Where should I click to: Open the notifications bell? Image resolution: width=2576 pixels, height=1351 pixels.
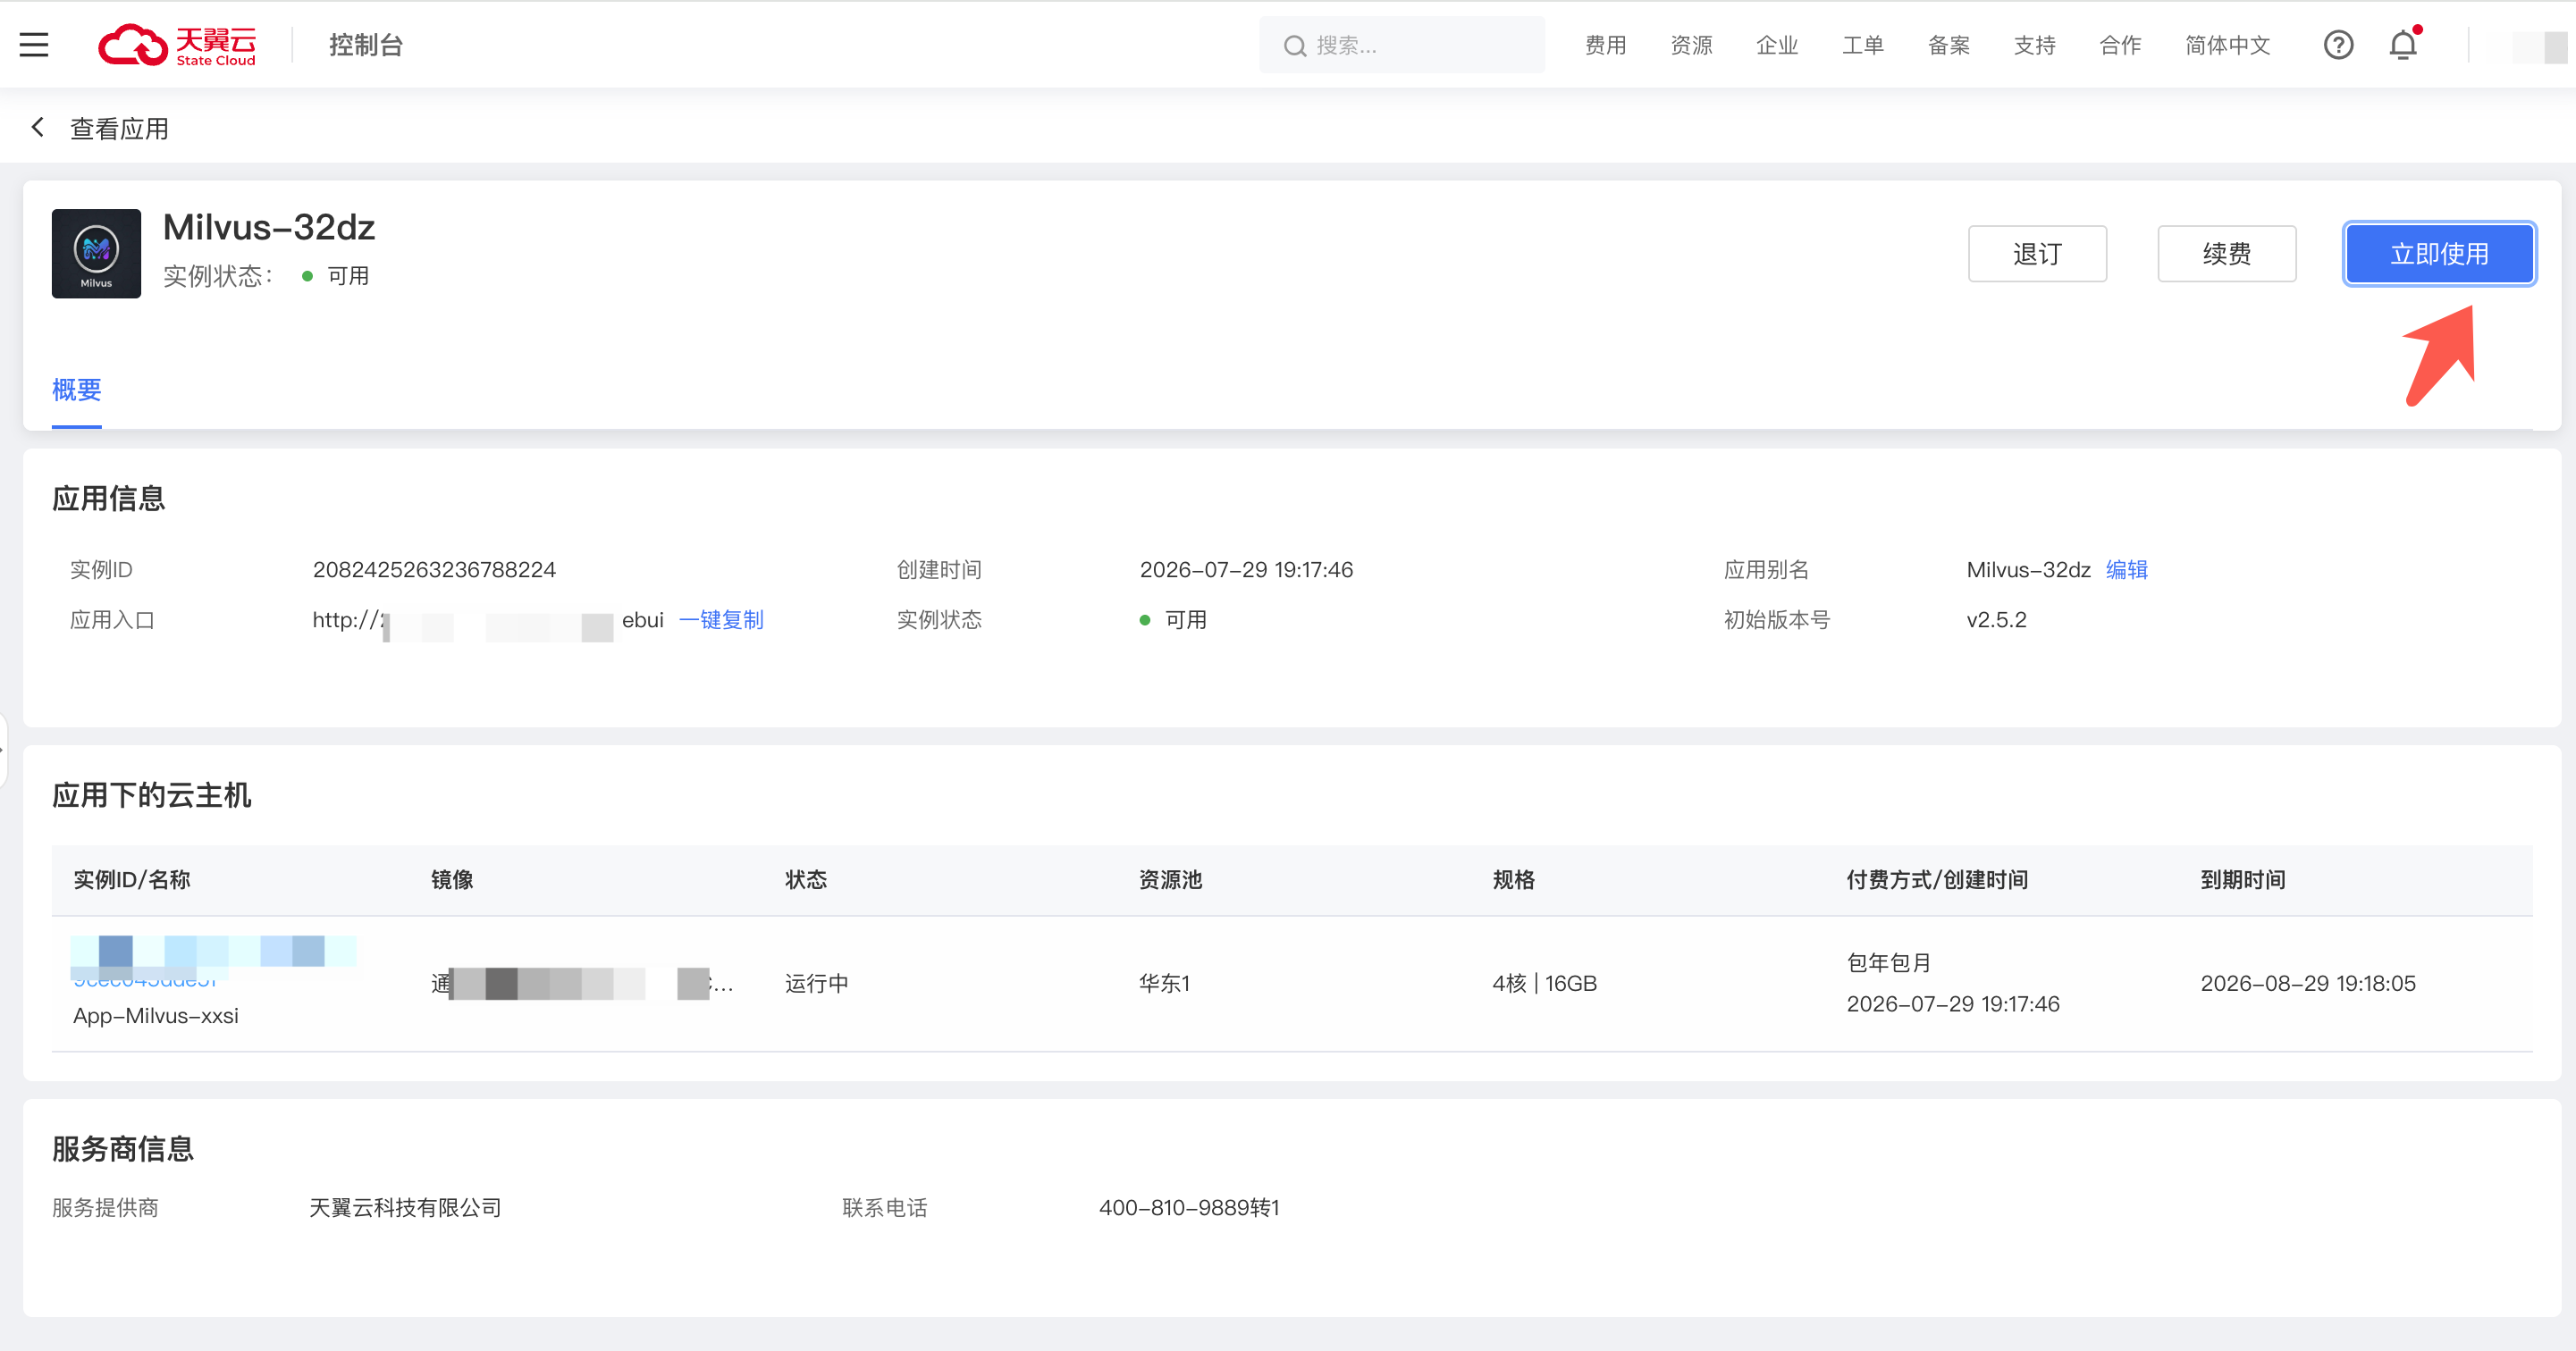coord(2404,45)
